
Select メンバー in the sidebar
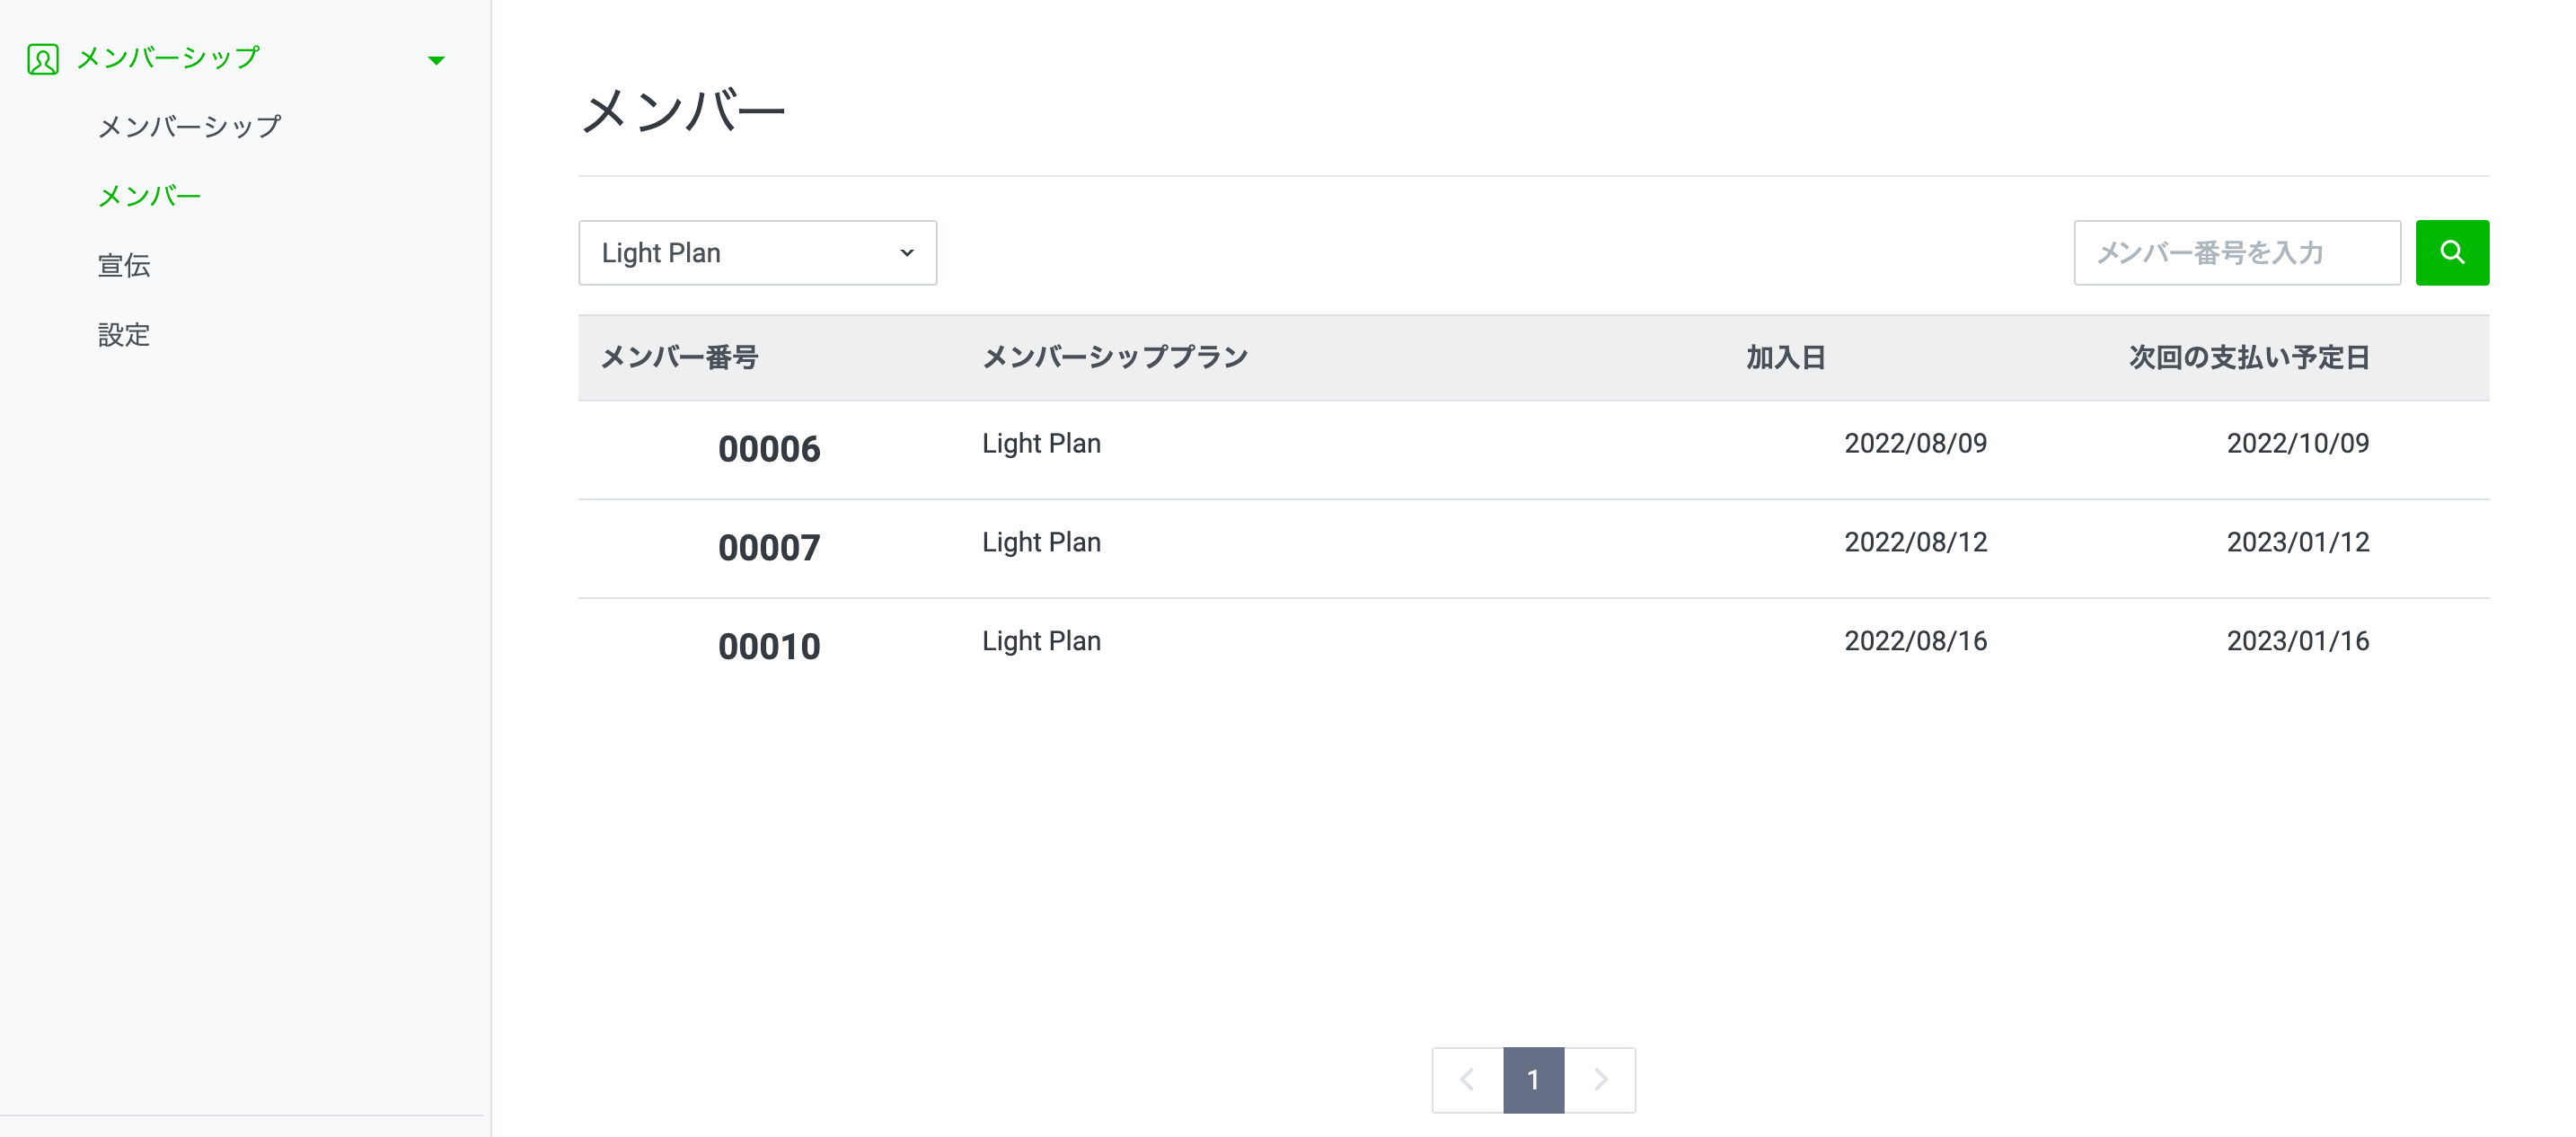149,196
